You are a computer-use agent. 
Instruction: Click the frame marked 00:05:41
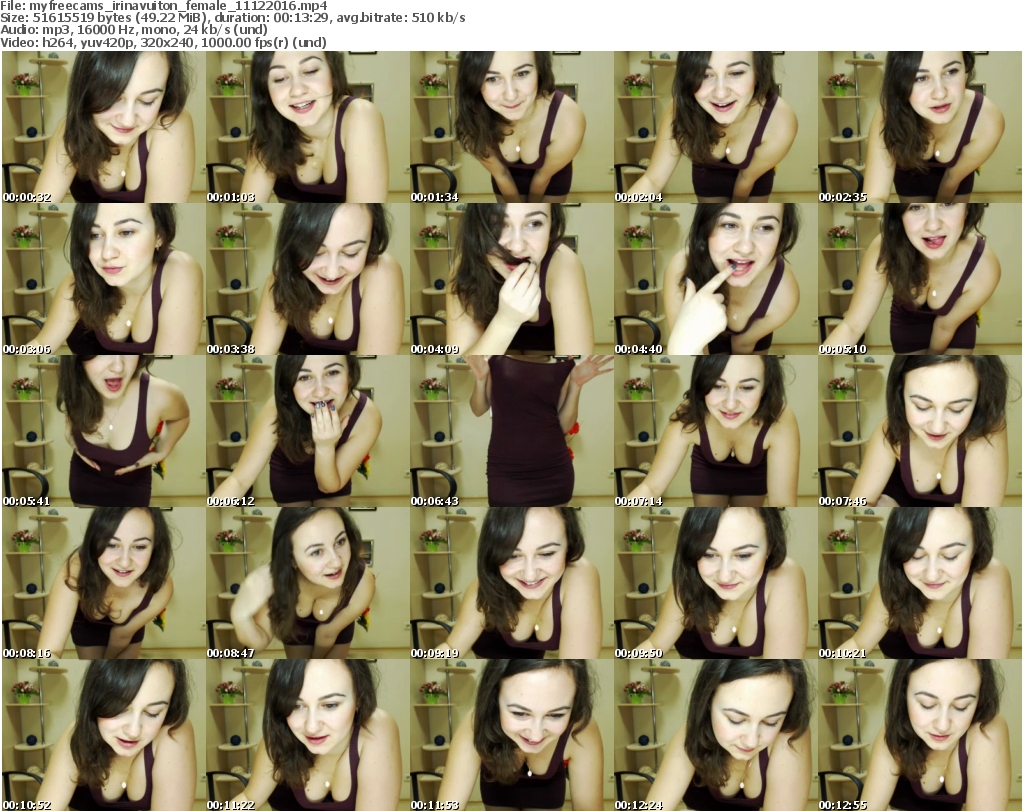click(x=103, y=431)
